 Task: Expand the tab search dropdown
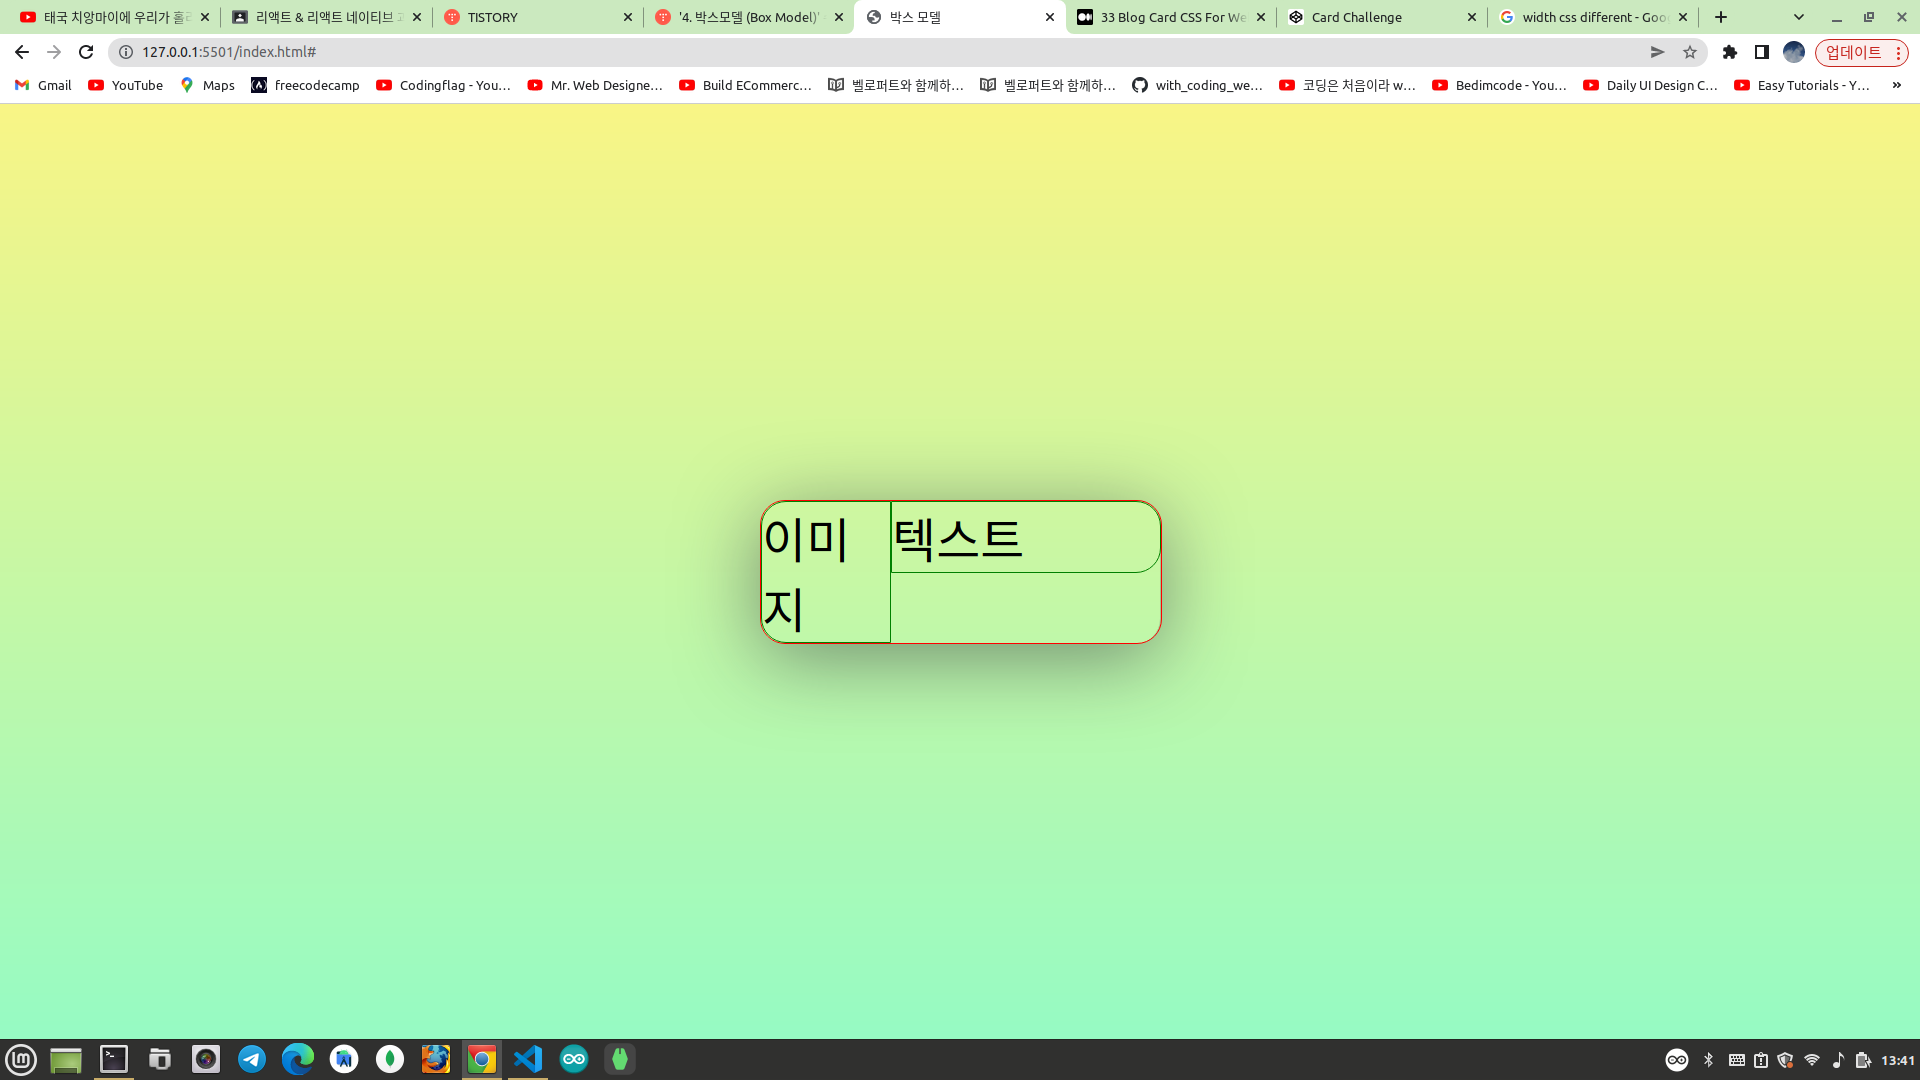[1799, 17]
